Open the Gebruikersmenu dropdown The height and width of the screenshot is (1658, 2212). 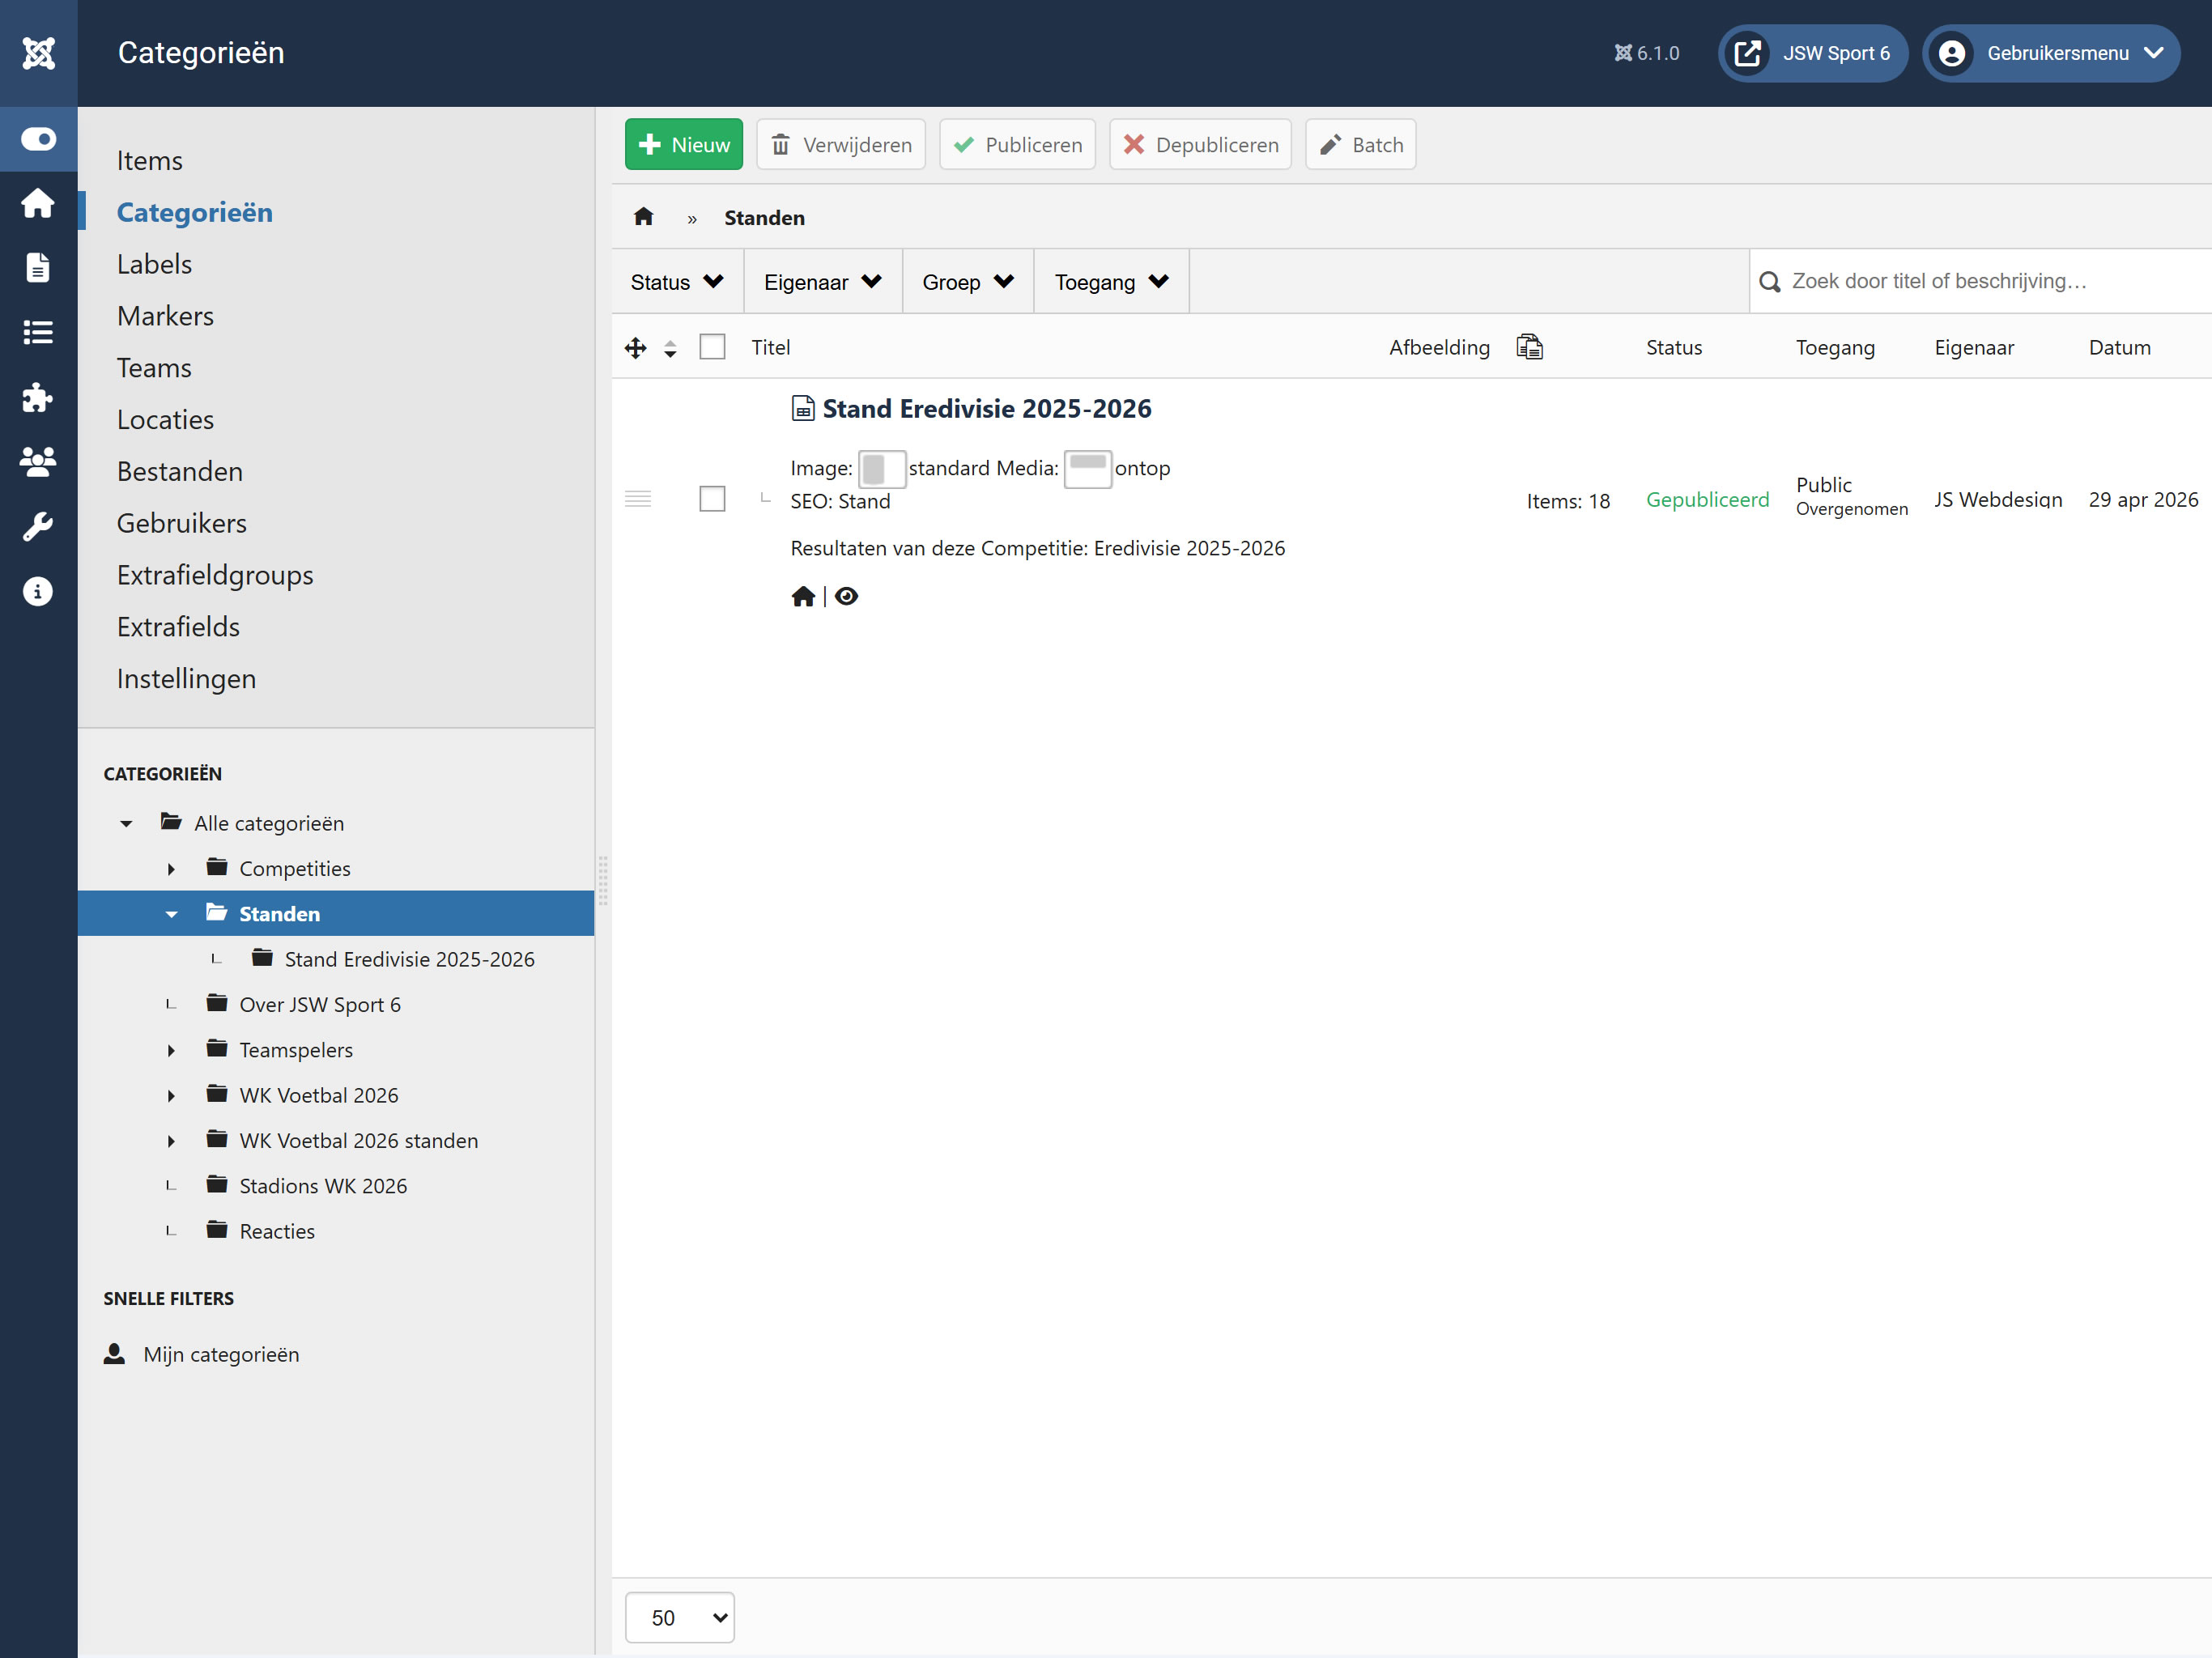pos(2051,53)
